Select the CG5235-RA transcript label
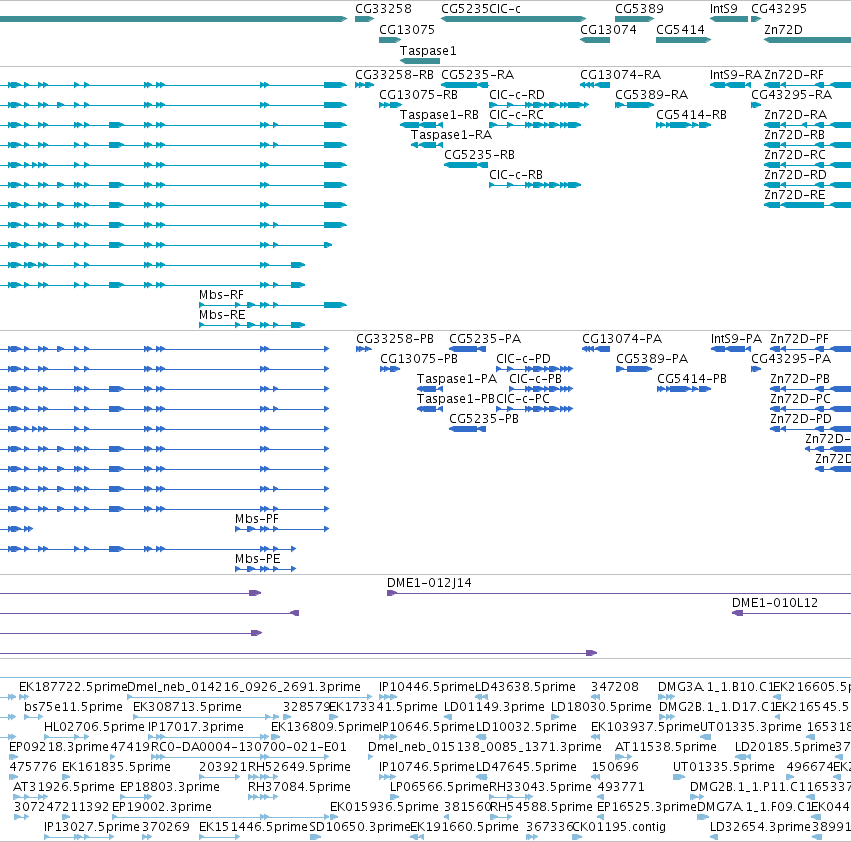The width and height of the screenshot is (851, 842). (478, 75)
